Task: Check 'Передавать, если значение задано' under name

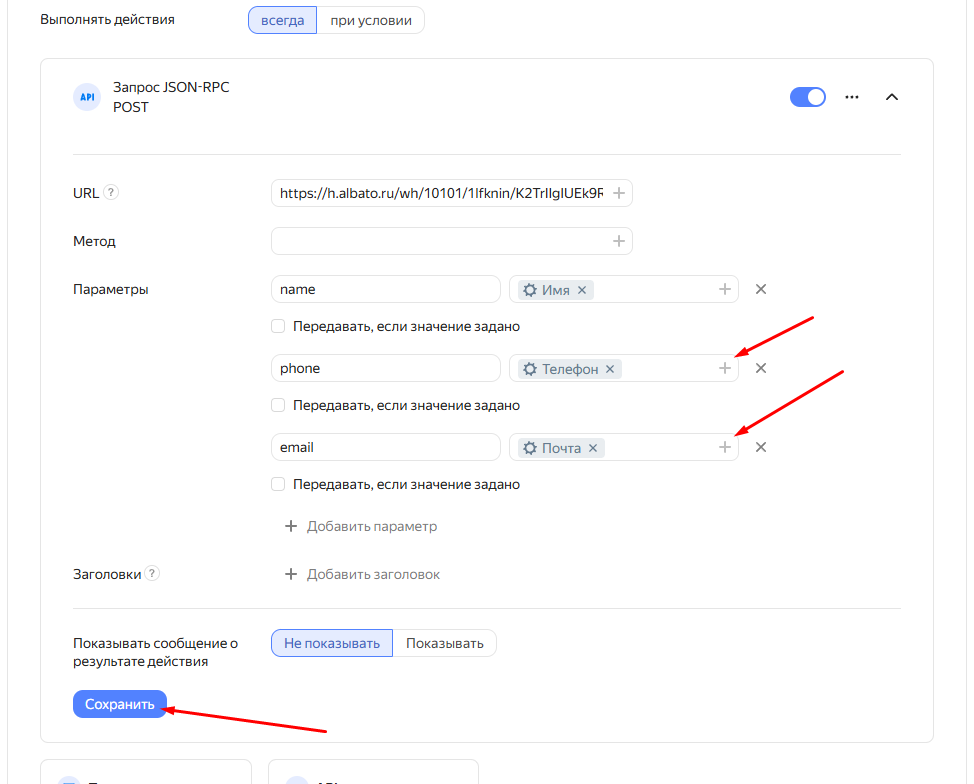Action: click(x=279, y=327)
